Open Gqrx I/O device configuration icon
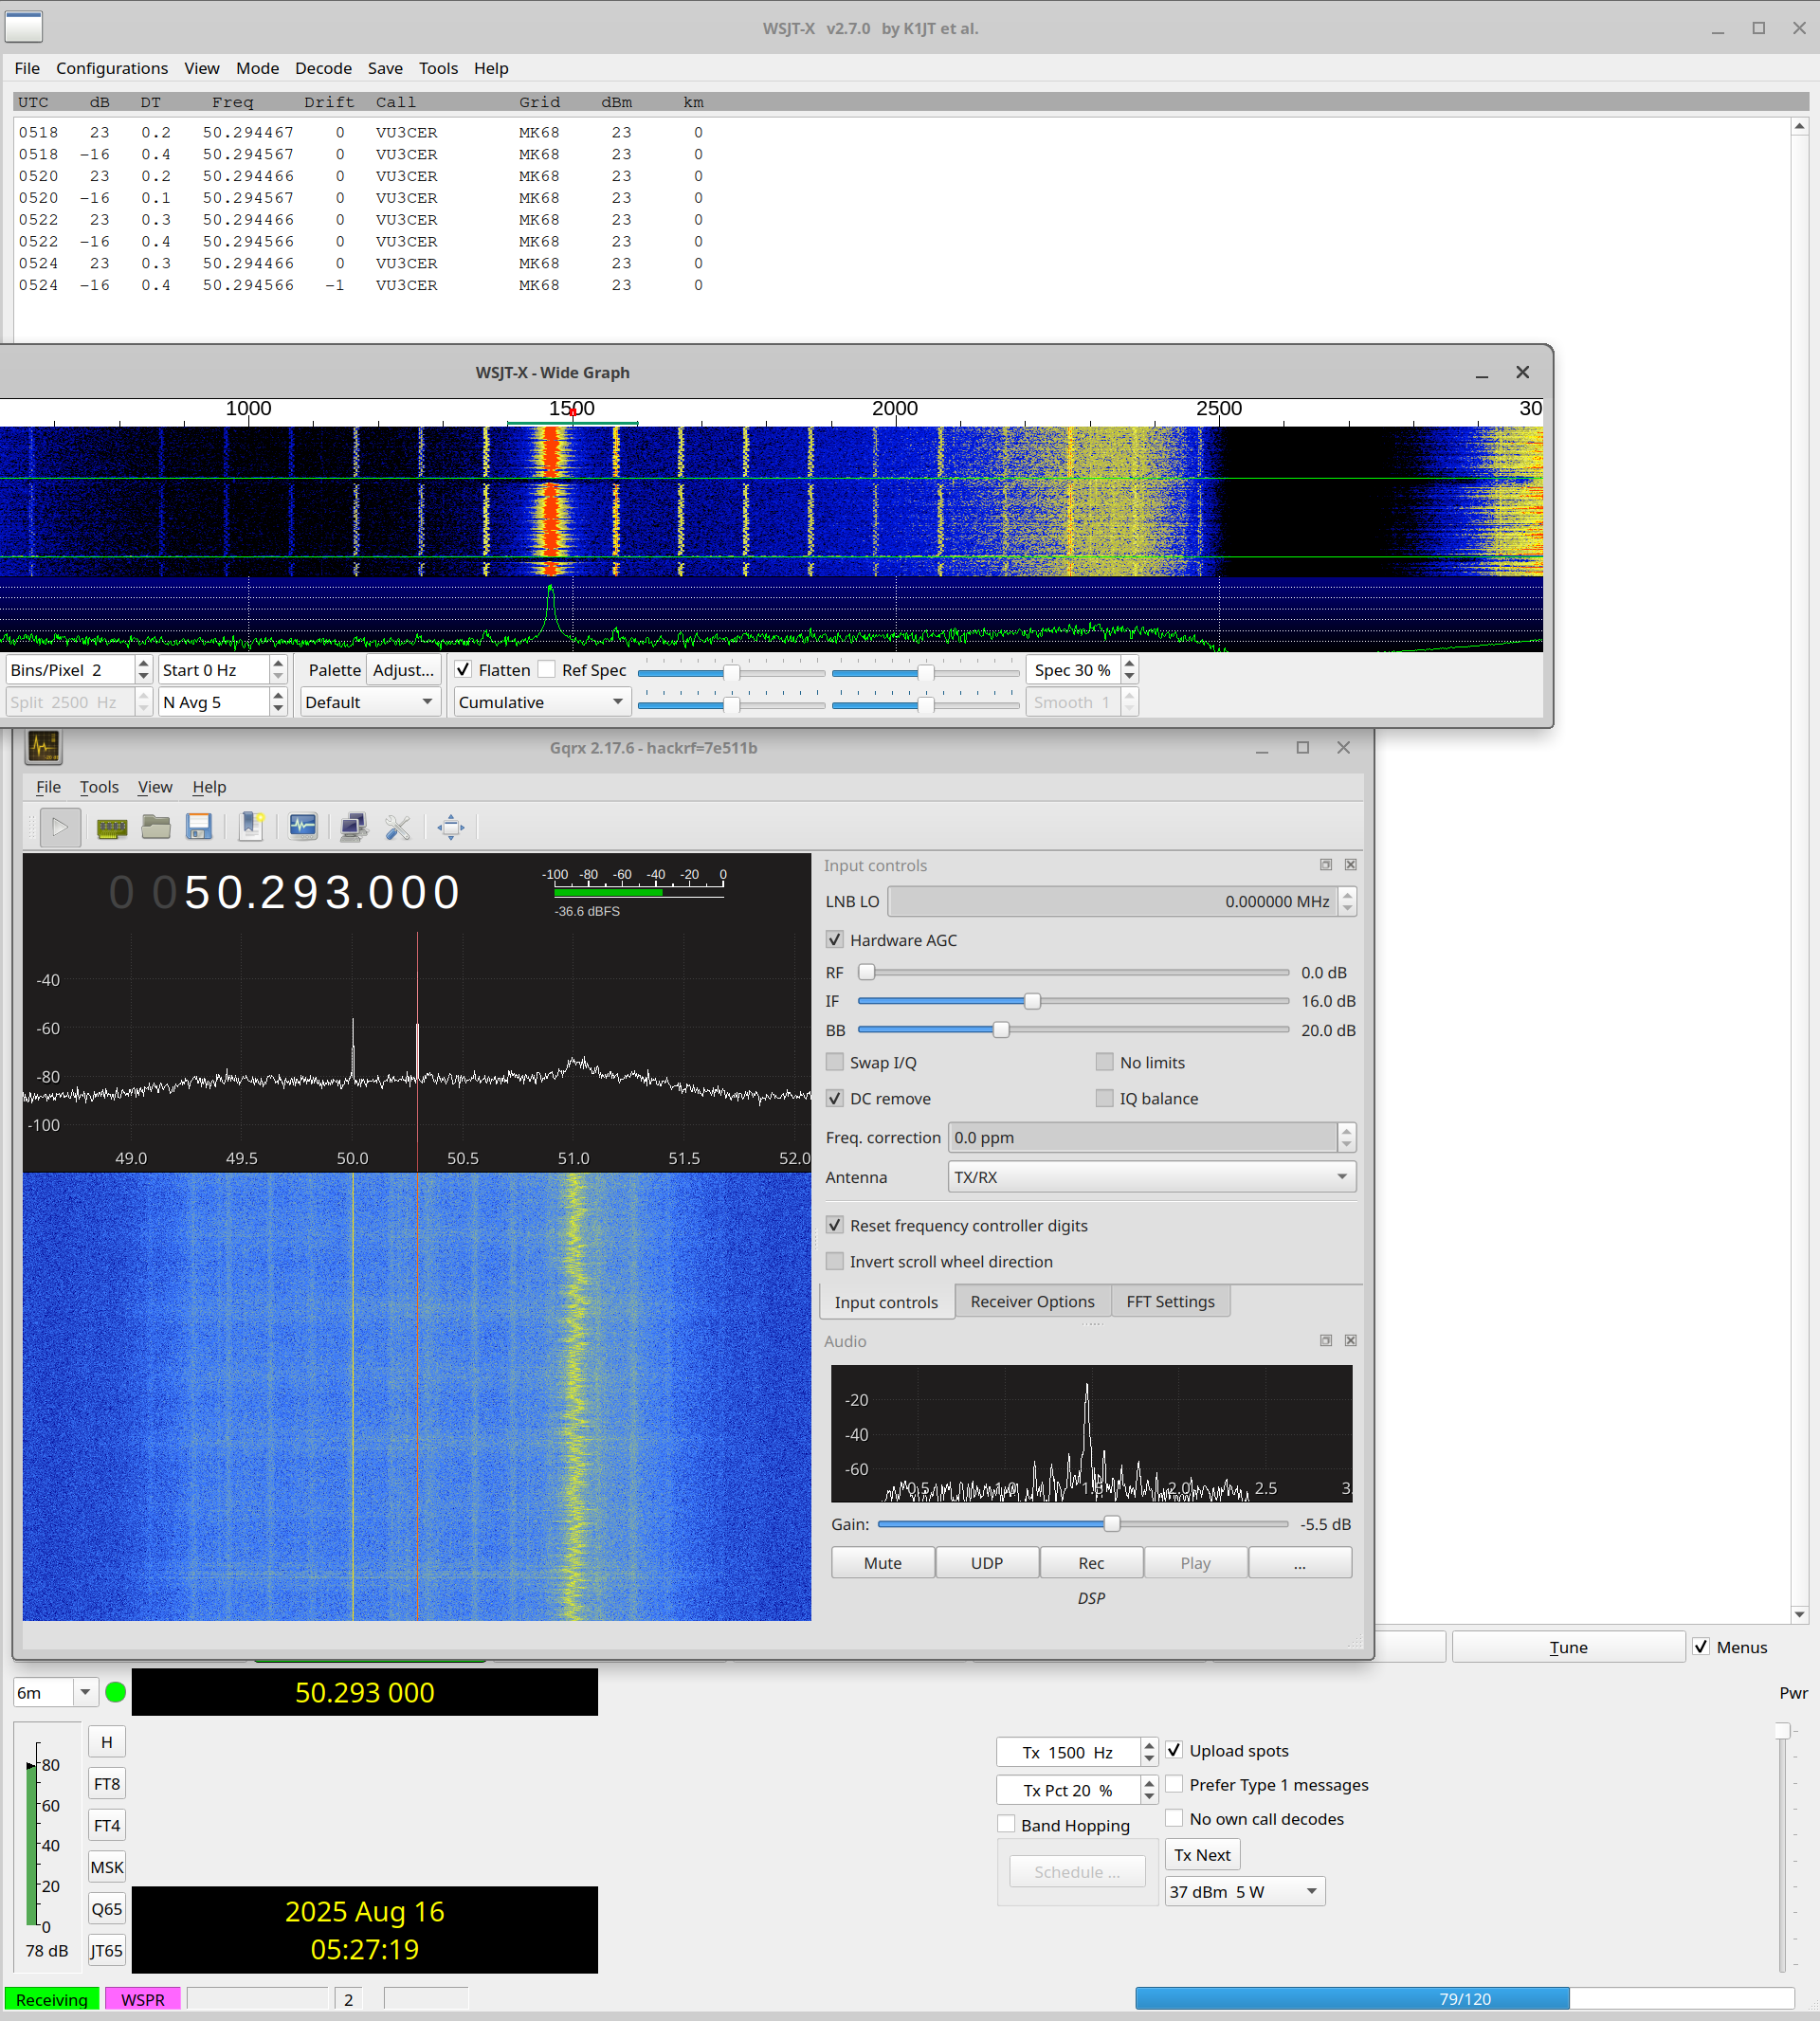This screenshot has height=2021, width=1820. pyautogui.click(x=112, y=827)
